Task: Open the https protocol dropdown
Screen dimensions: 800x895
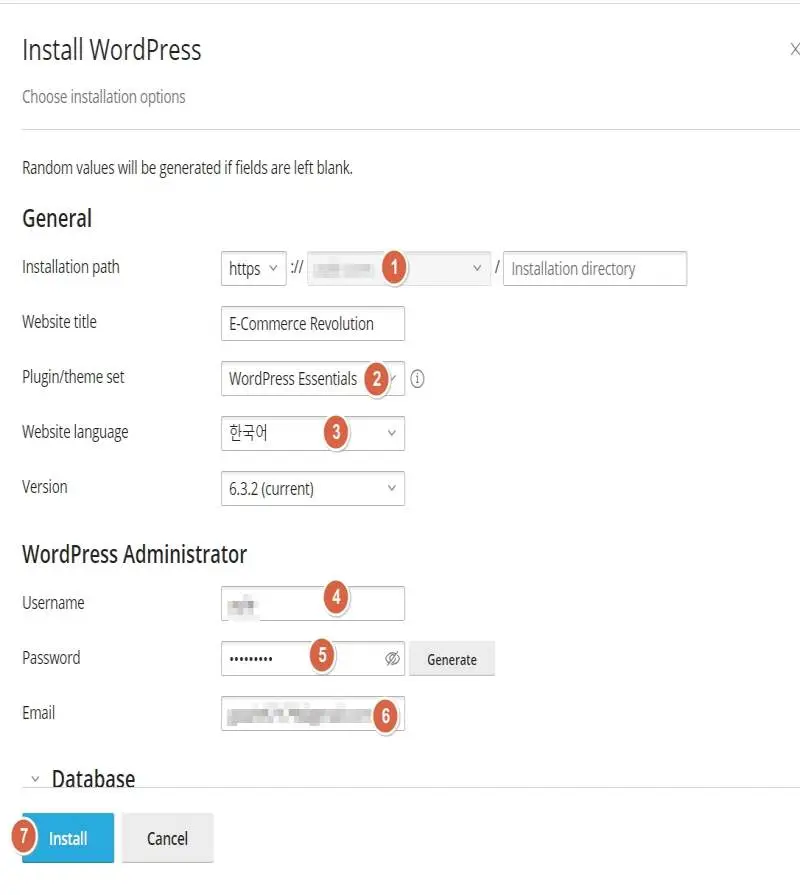Action: 253,268
